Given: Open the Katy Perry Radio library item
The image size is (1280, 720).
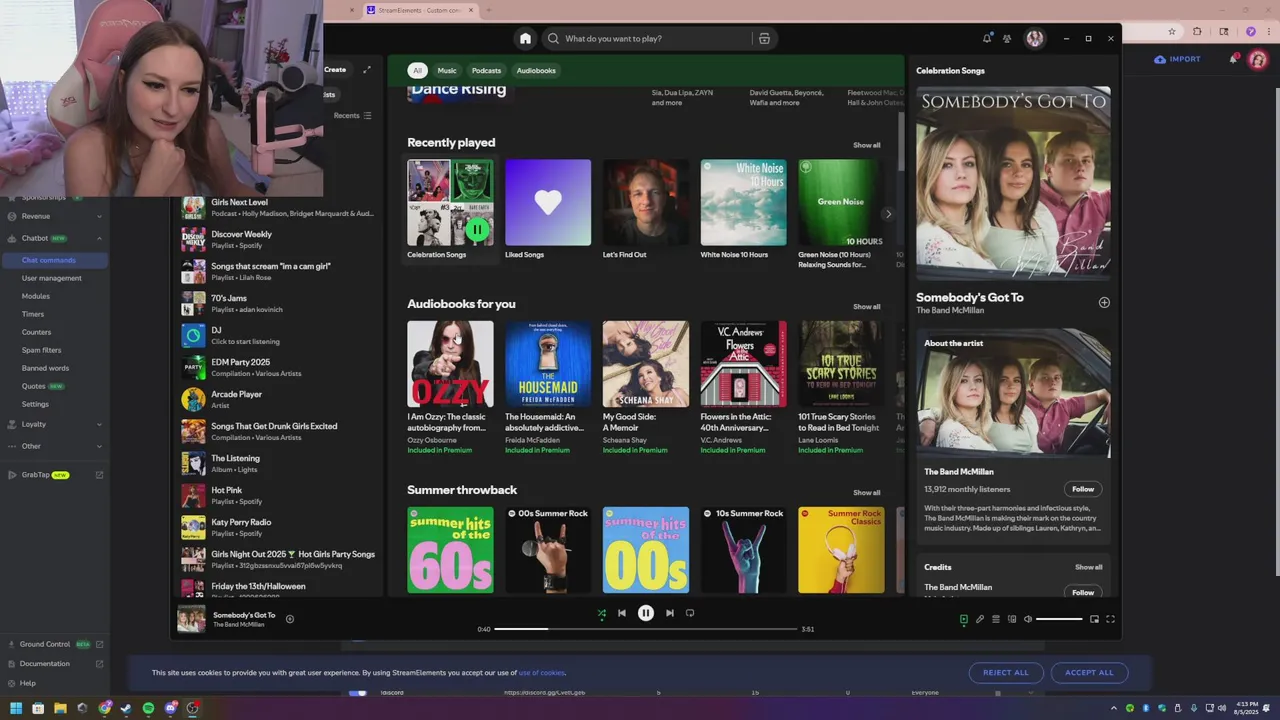Looking at the screenshot, I should [x=278, y=527].
